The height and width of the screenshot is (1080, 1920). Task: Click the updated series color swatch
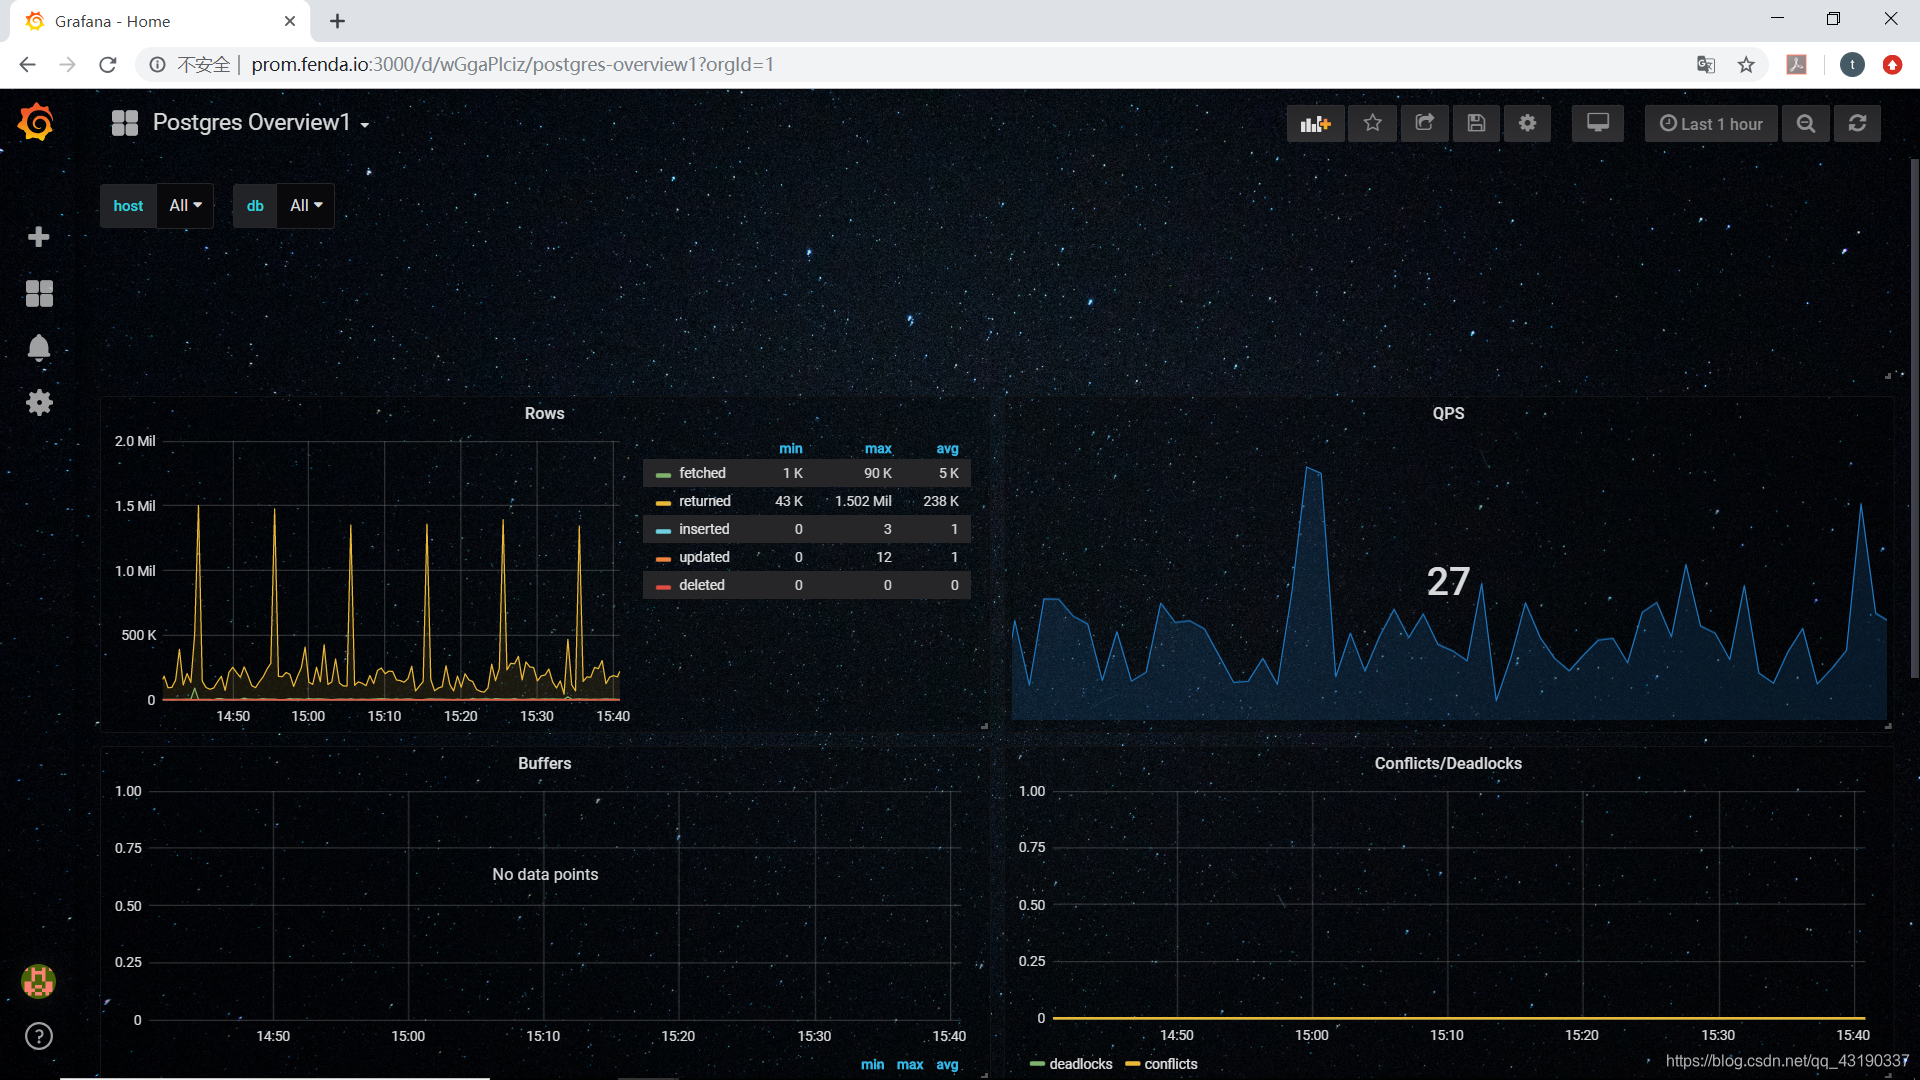pyautogui.click(x=663, y=559)
